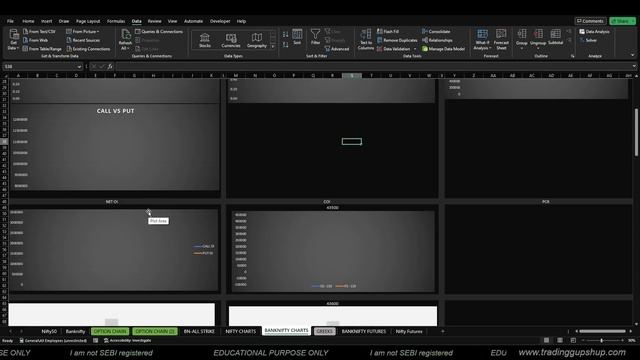Open Solver add-in

click(x=588, y=40)
